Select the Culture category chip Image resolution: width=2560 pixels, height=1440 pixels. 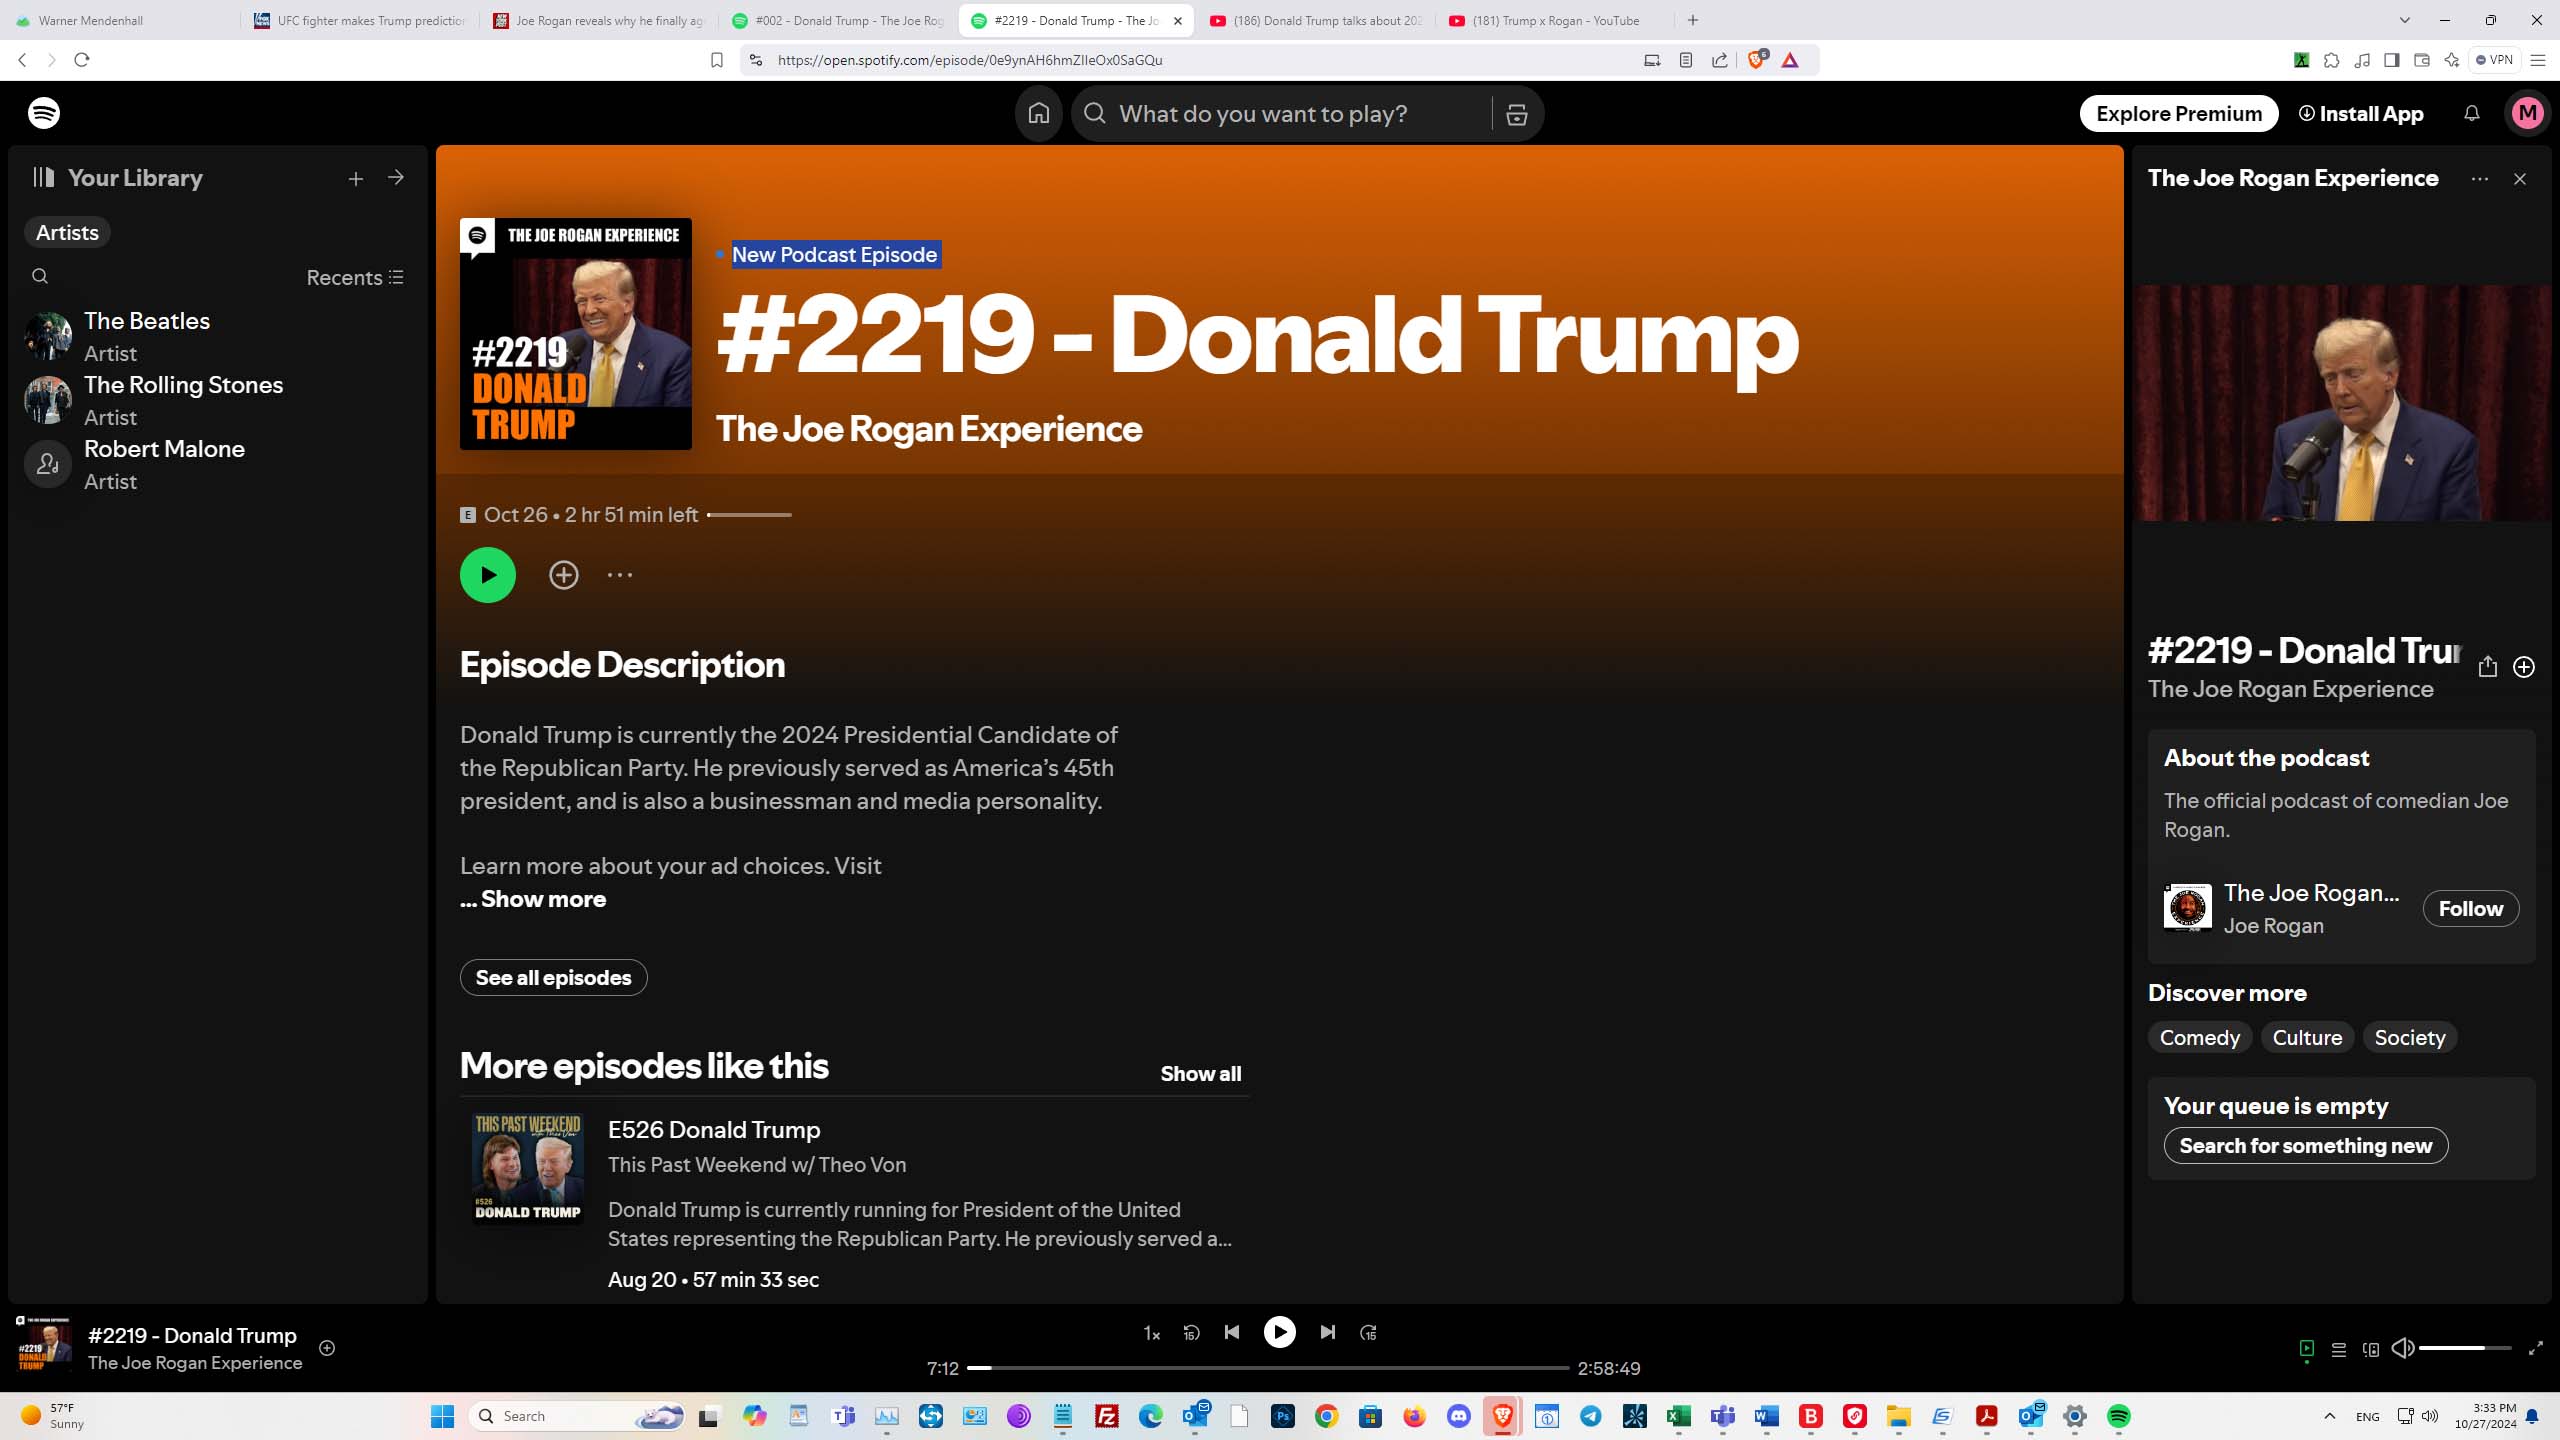2307,1037
